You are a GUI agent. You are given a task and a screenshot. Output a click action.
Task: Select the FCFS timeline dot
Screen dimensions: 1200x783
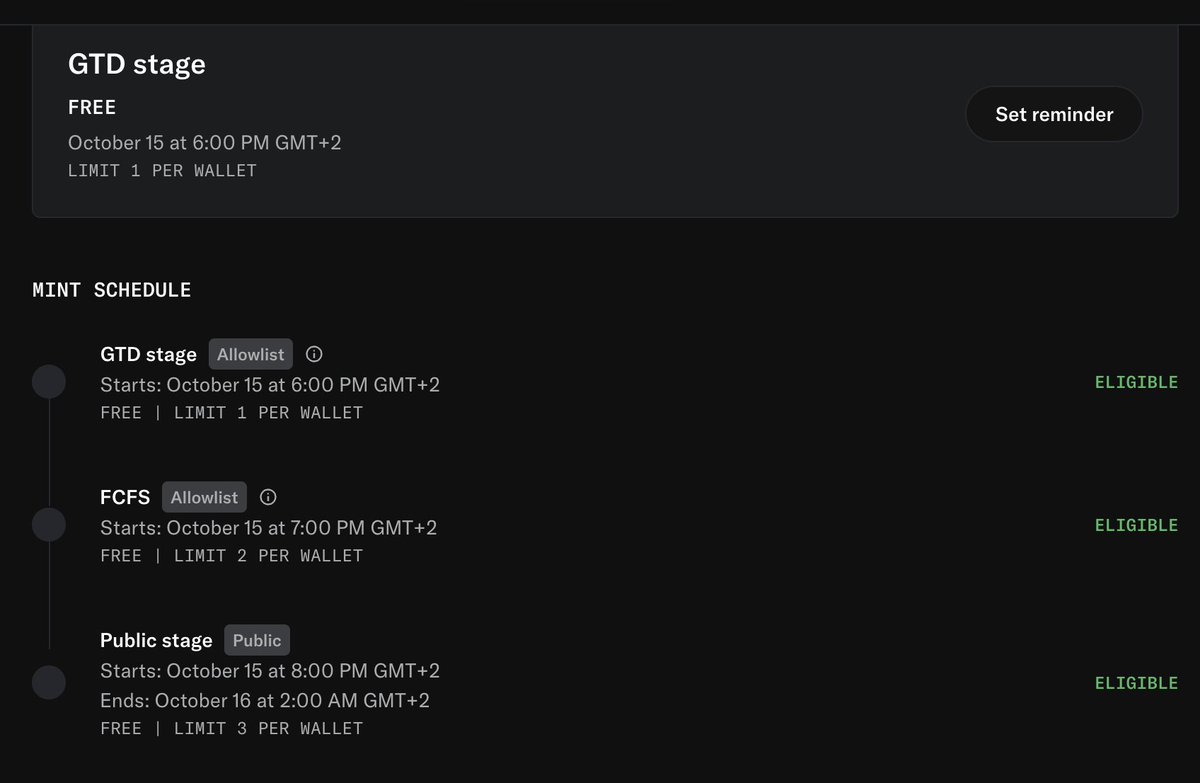point(49,525)
